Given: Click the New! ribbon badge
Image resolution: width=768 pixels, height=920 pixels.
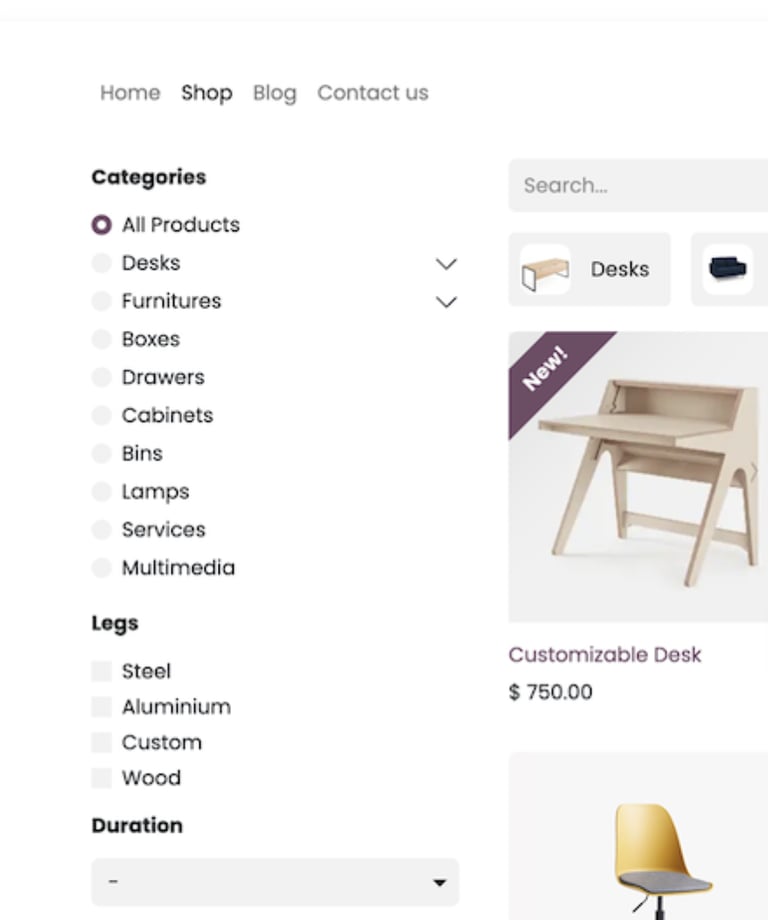Looking at the screenshot, I should coord(546,369).
